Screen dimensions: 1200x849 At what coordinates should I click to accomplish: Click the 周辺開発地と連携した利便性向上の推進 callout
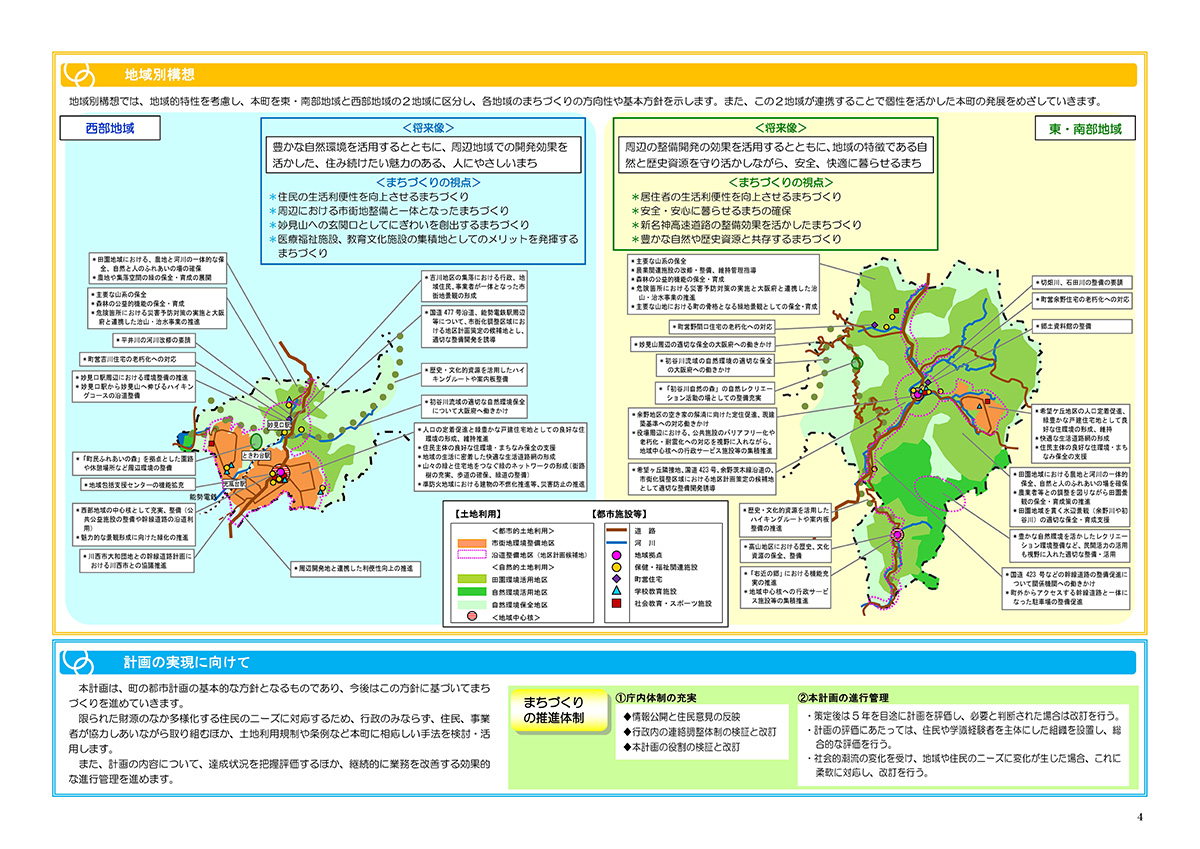(357, 567)
